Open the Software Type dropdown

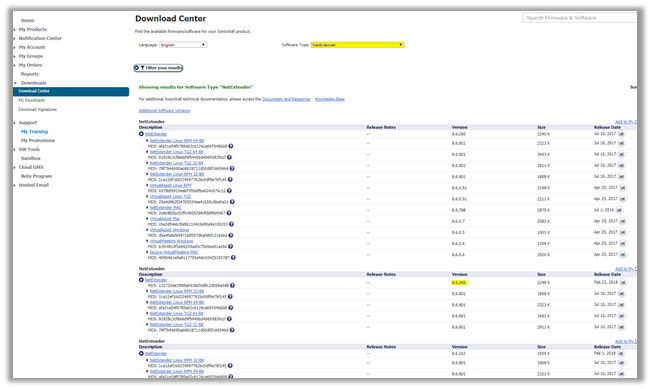click(x=357, y=45)
